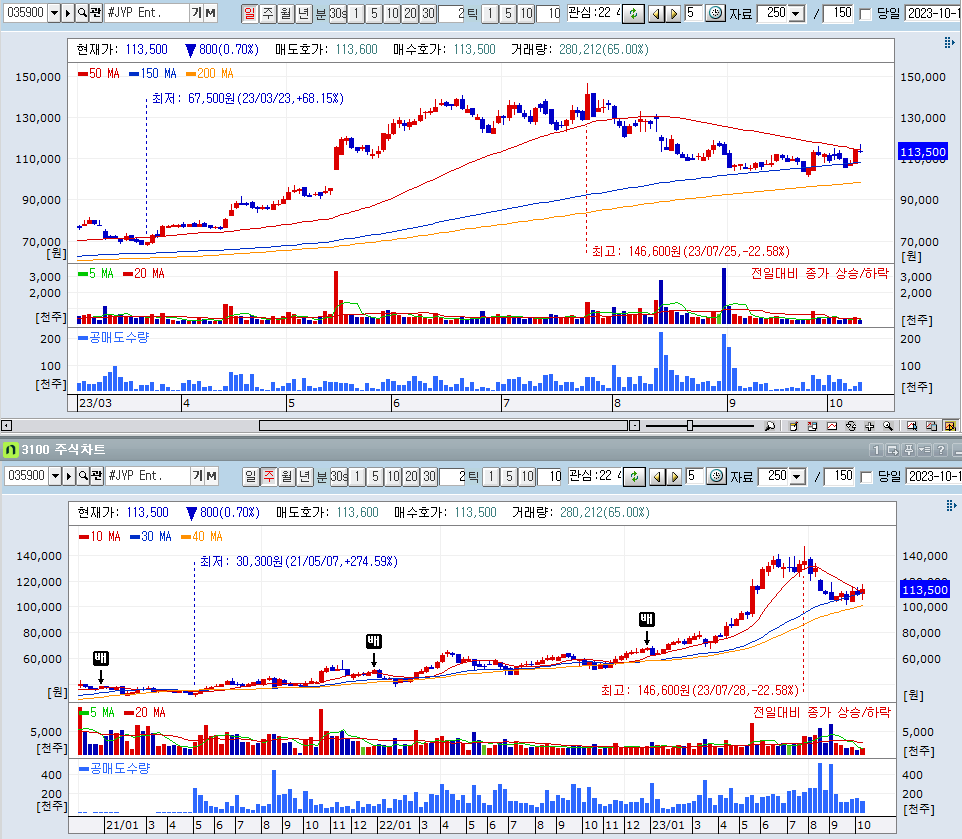The width and height of the screenshot is (962, 839).
Task: Click the 30s interval button in lower chart
Action: (339, 477)
